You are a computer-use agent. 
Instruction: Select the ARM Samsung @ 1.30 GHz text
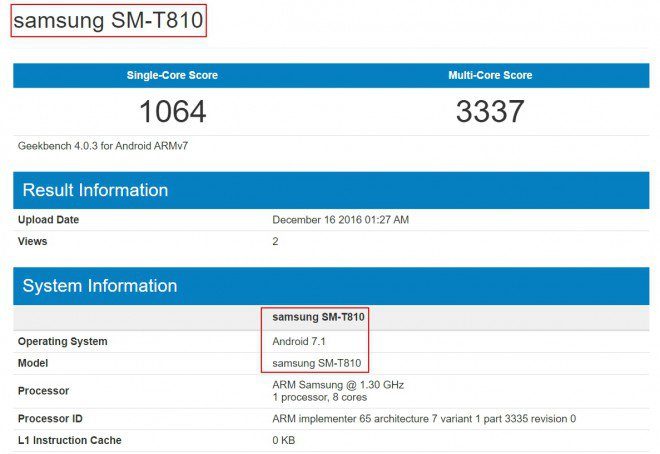tap(338, 384)
